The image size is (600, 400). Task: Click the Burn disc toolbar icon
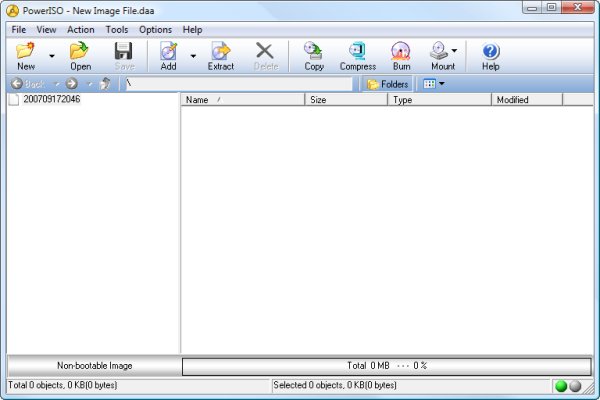(401, 51)
